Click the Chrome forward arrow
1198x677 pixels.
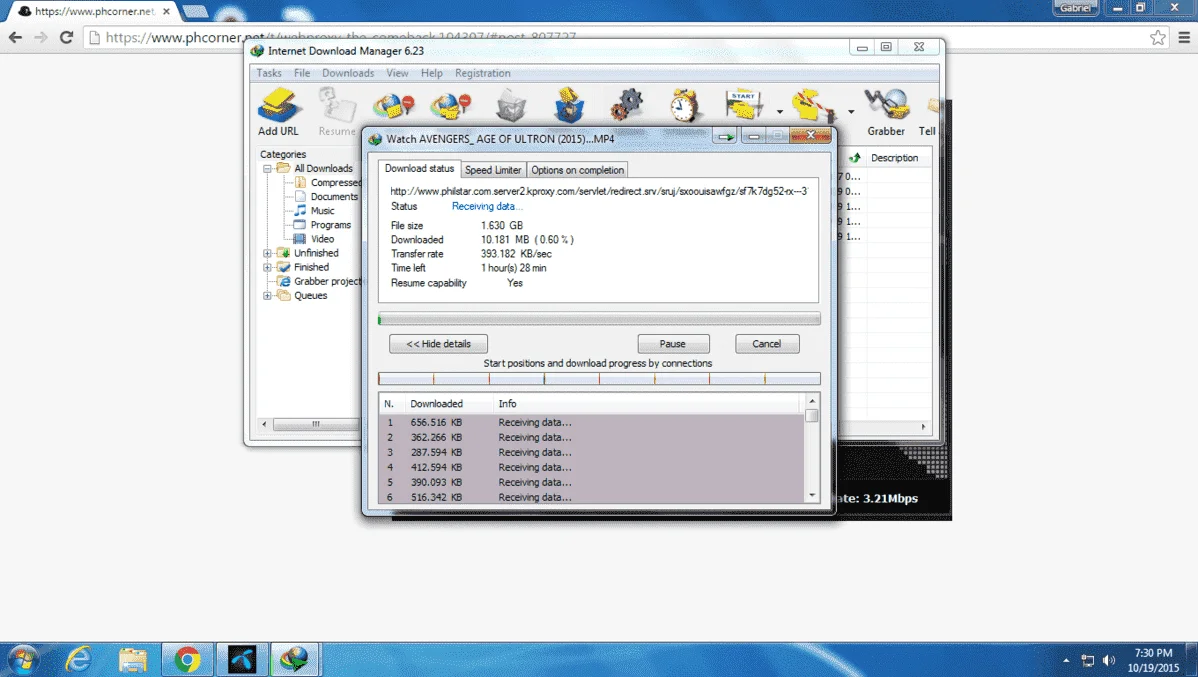40,37
